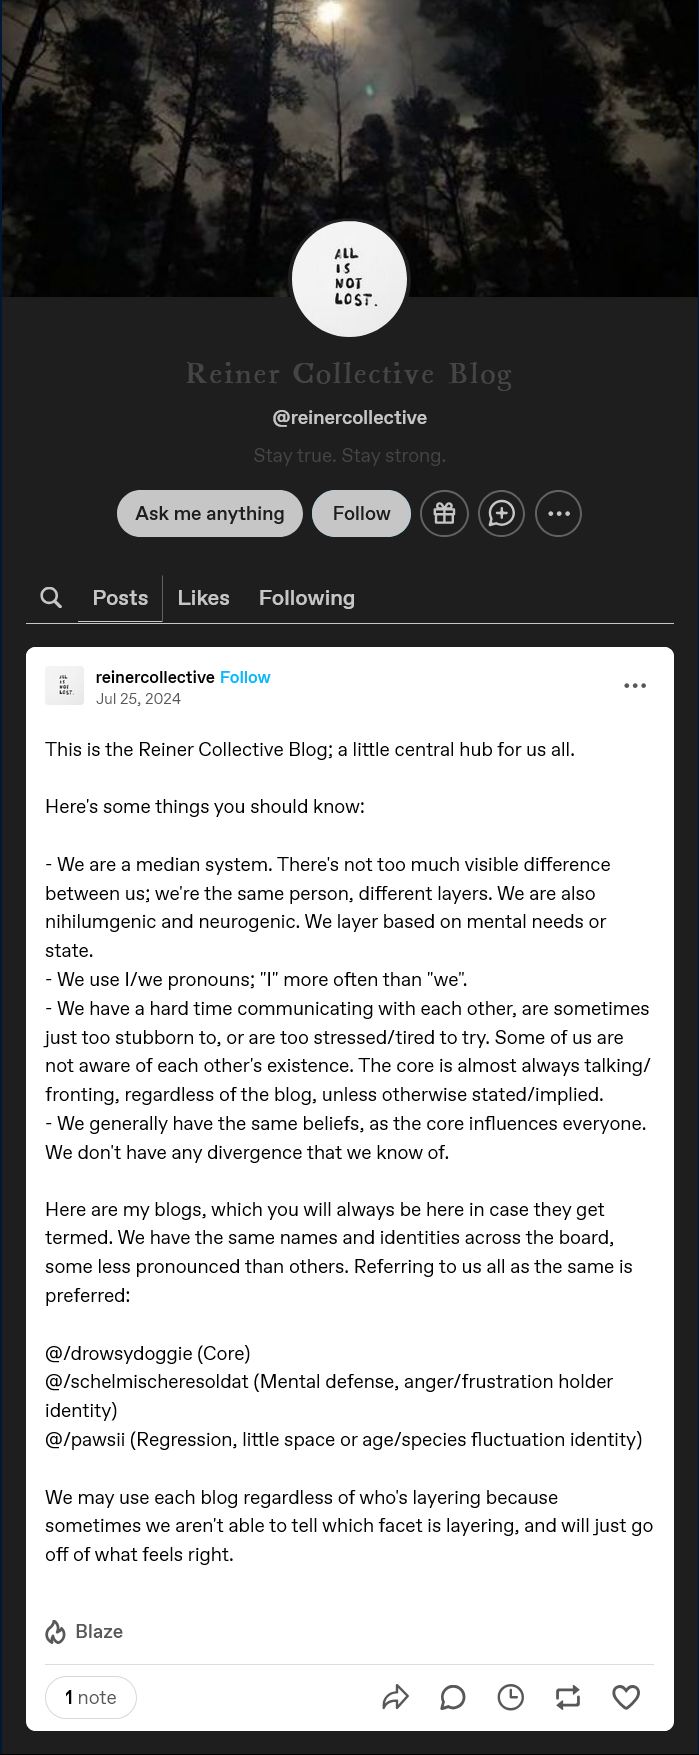Like the post with heart icon
Screen dimensions: 699x1755
click(x=626, y=1697)
